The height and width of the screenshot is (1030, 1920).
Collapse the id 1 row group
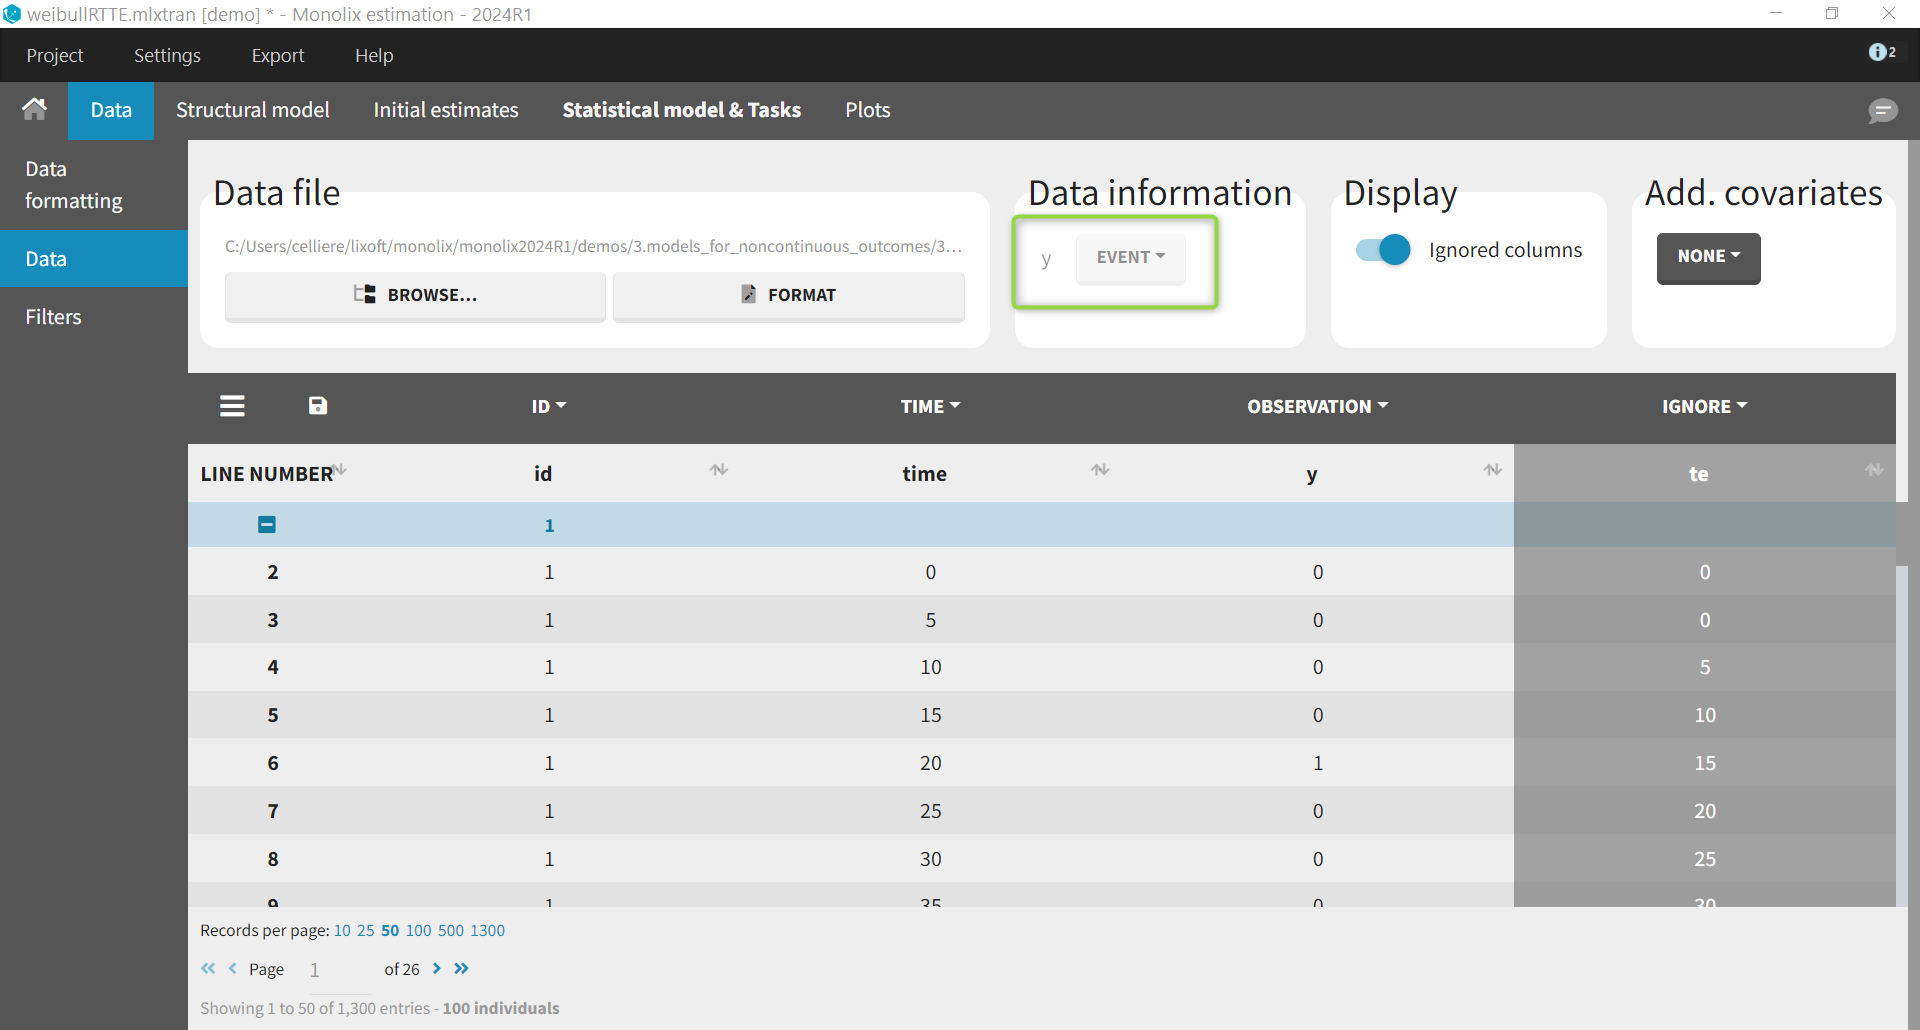point(267,525)
